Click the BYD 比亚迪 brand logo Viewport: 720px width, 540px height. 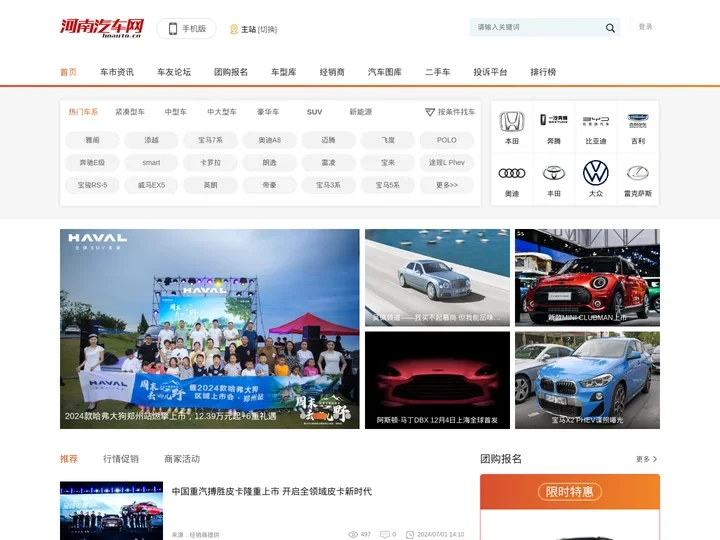point(596,121)
